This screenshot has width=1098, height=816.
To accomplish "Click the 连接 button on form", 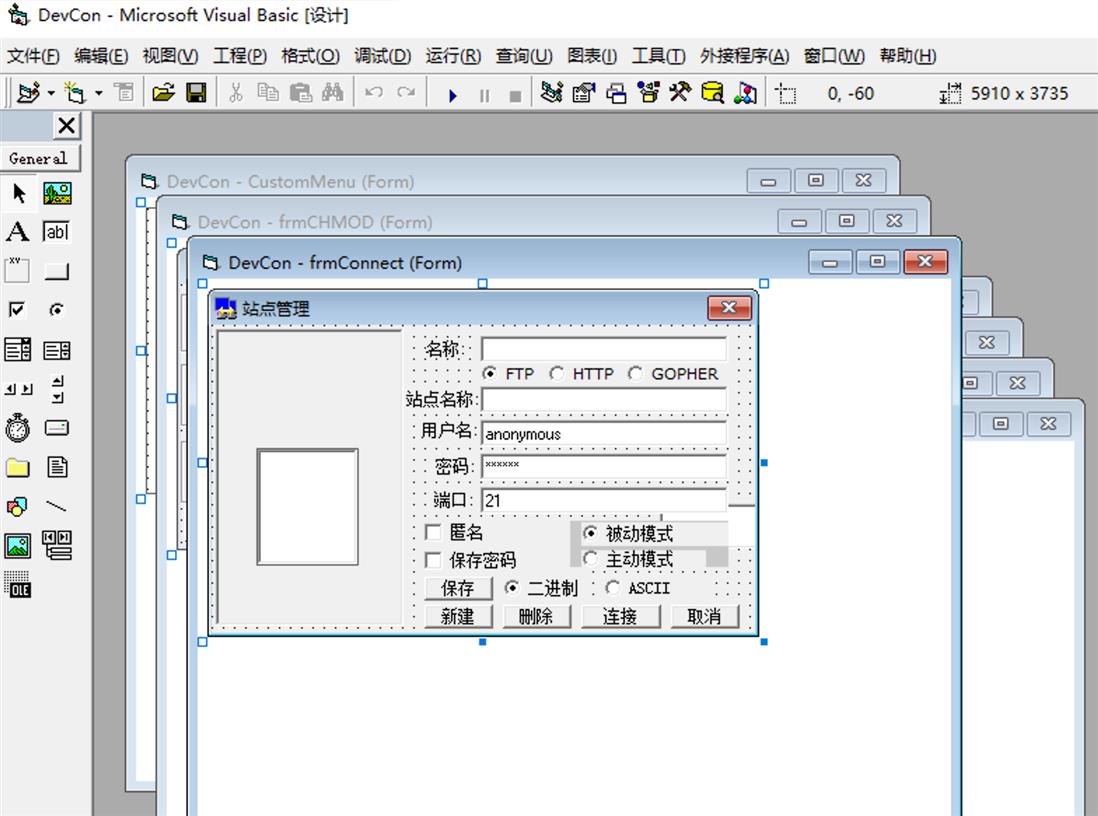I will point(620,616).
